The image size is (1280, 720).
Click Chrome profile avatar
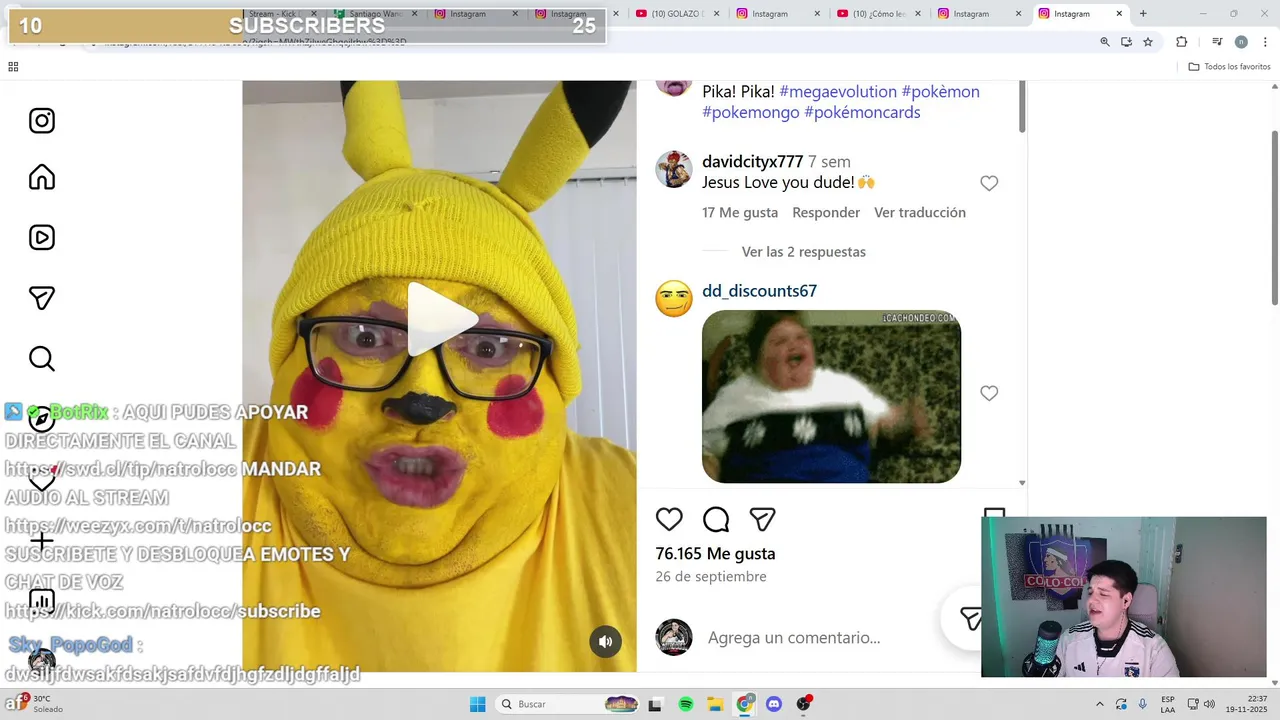pos(1241,42)
